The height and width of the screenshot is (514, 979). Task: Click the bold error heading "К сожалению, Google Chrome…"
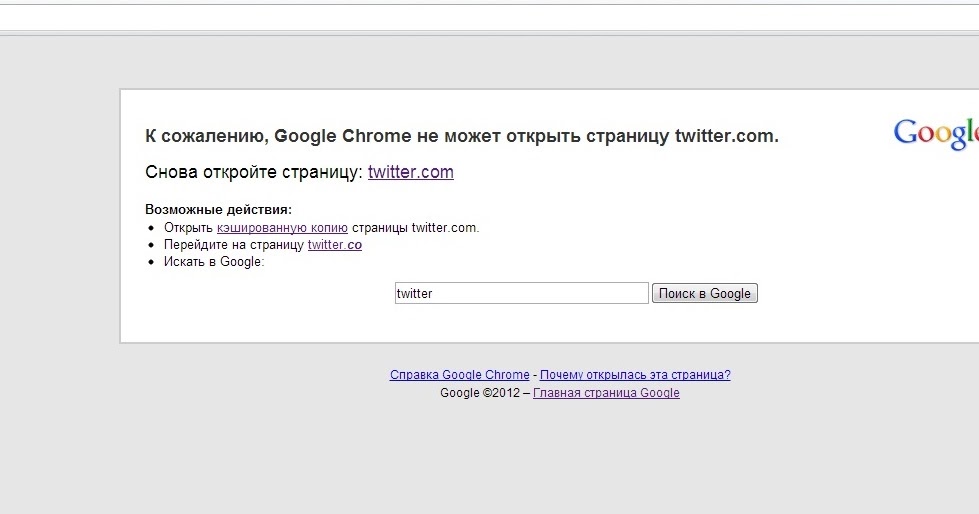coord(461,136)
